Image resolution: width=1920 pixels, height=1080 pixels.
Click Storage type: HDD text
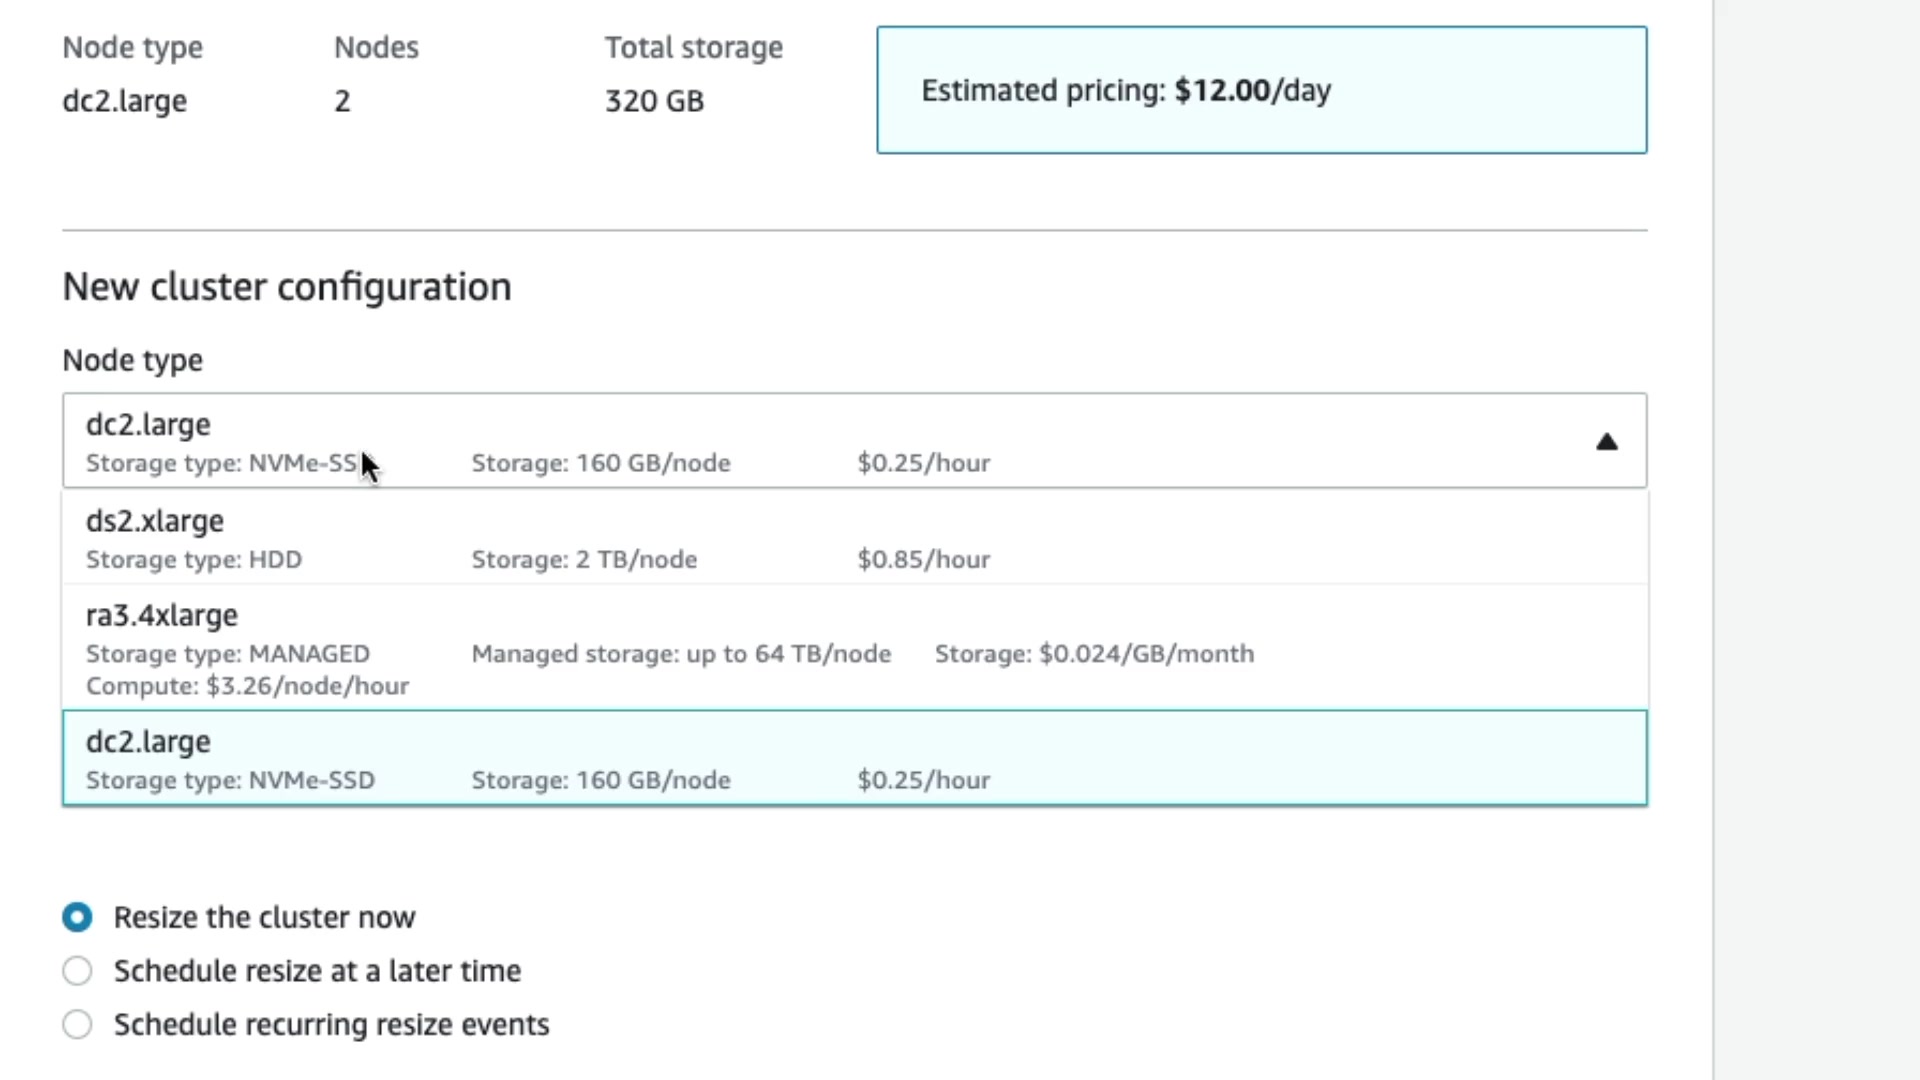(194, 559)
